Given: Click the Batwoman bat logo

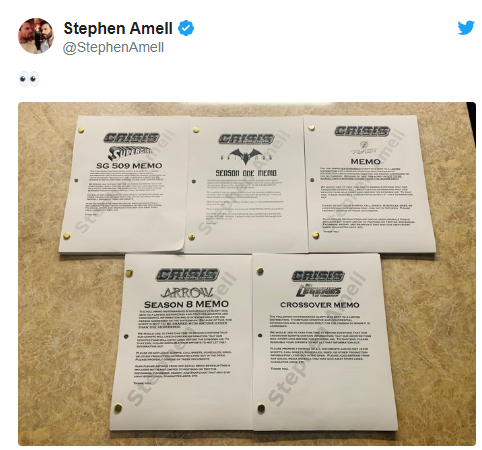Looking at the screenshot, I should coord(246,156).
